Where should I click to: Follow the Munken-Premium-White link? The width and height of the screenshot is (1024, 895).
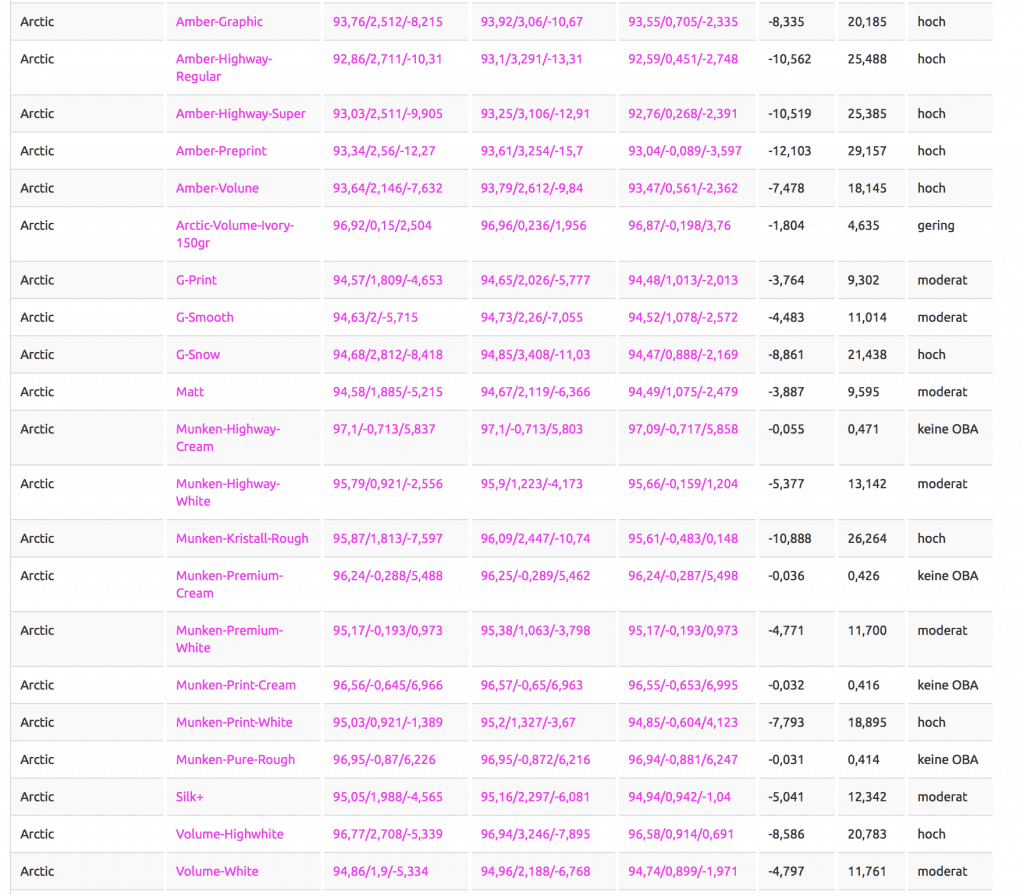click(x=229, y=640)
